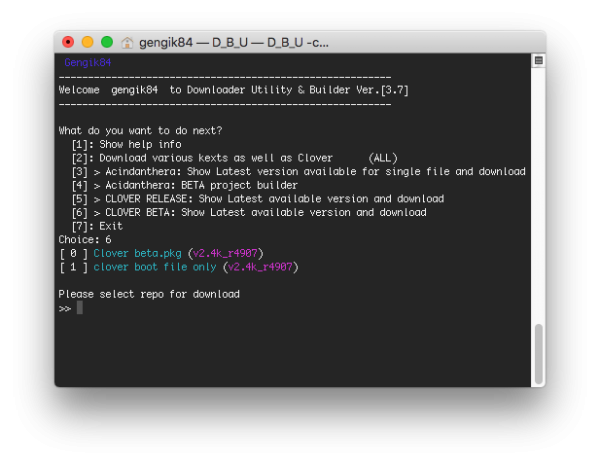
Task: Click the 'Welcome gengik84 to Downloader Utility' line
Action: 233,90
